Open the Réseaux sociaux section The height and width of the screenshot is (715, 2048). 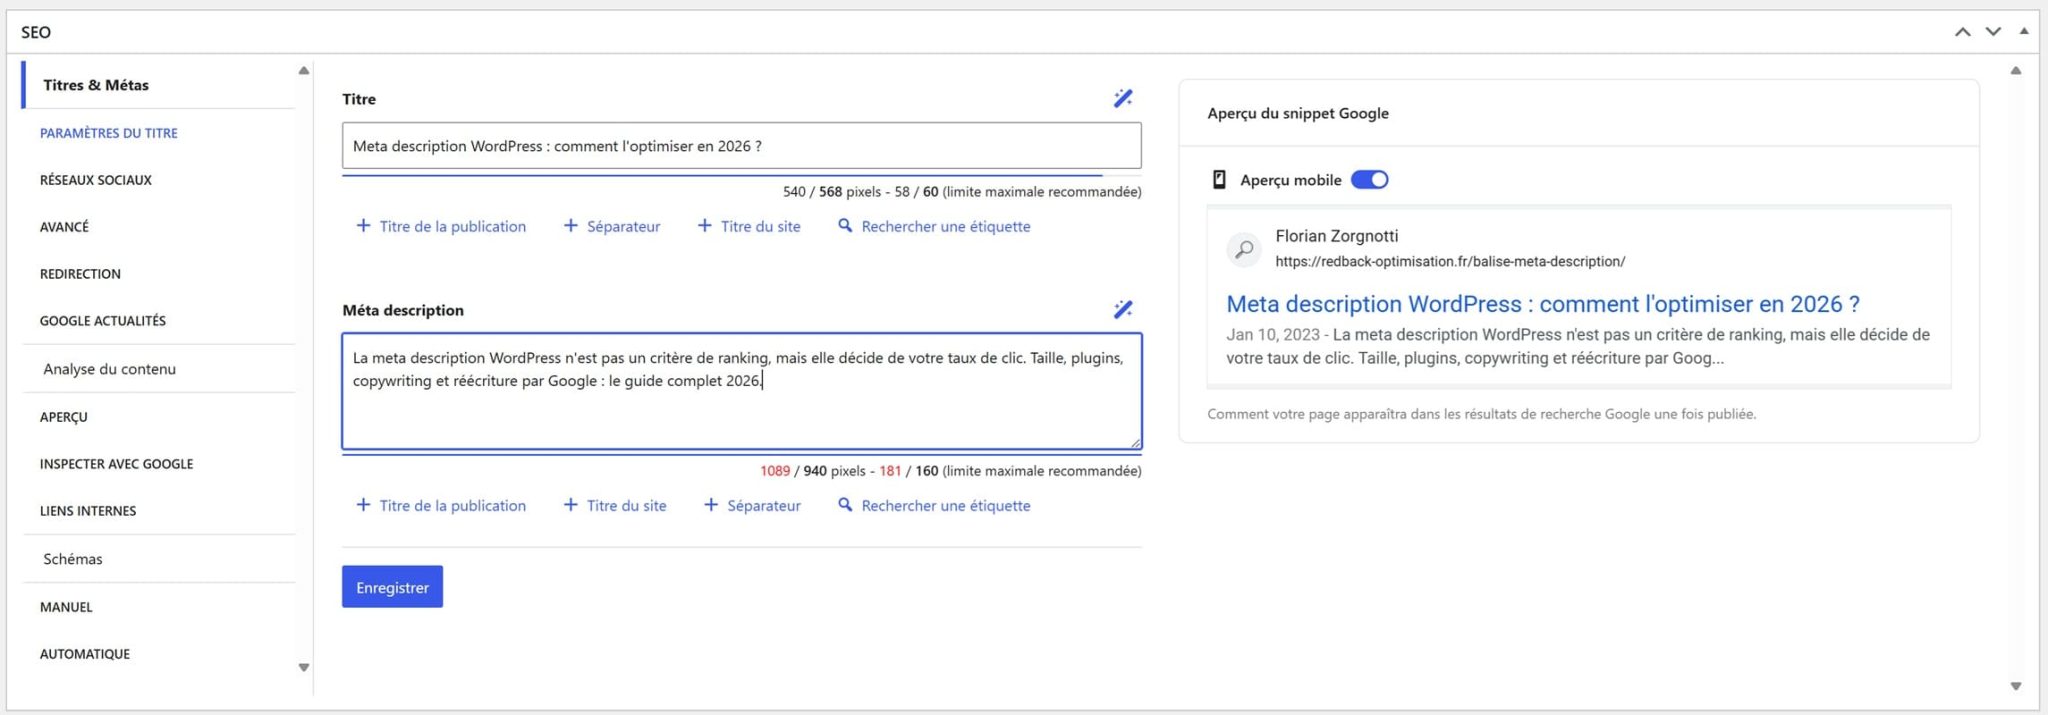tap(96, 180)
